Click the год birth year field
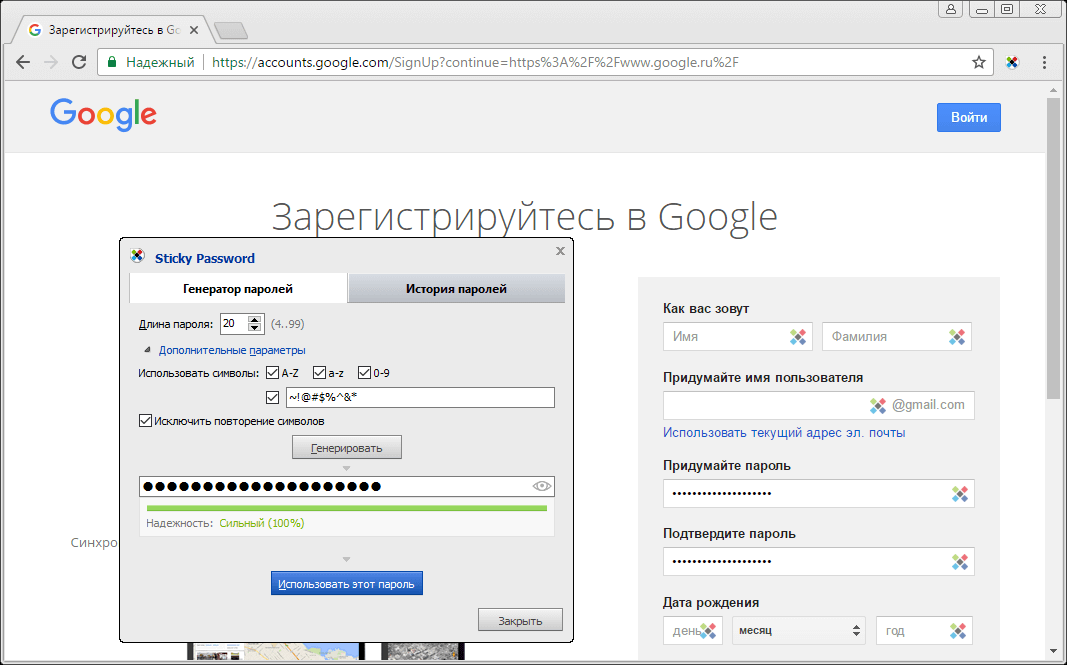The height and width of the screenshot is (665, 1067). 924,630
